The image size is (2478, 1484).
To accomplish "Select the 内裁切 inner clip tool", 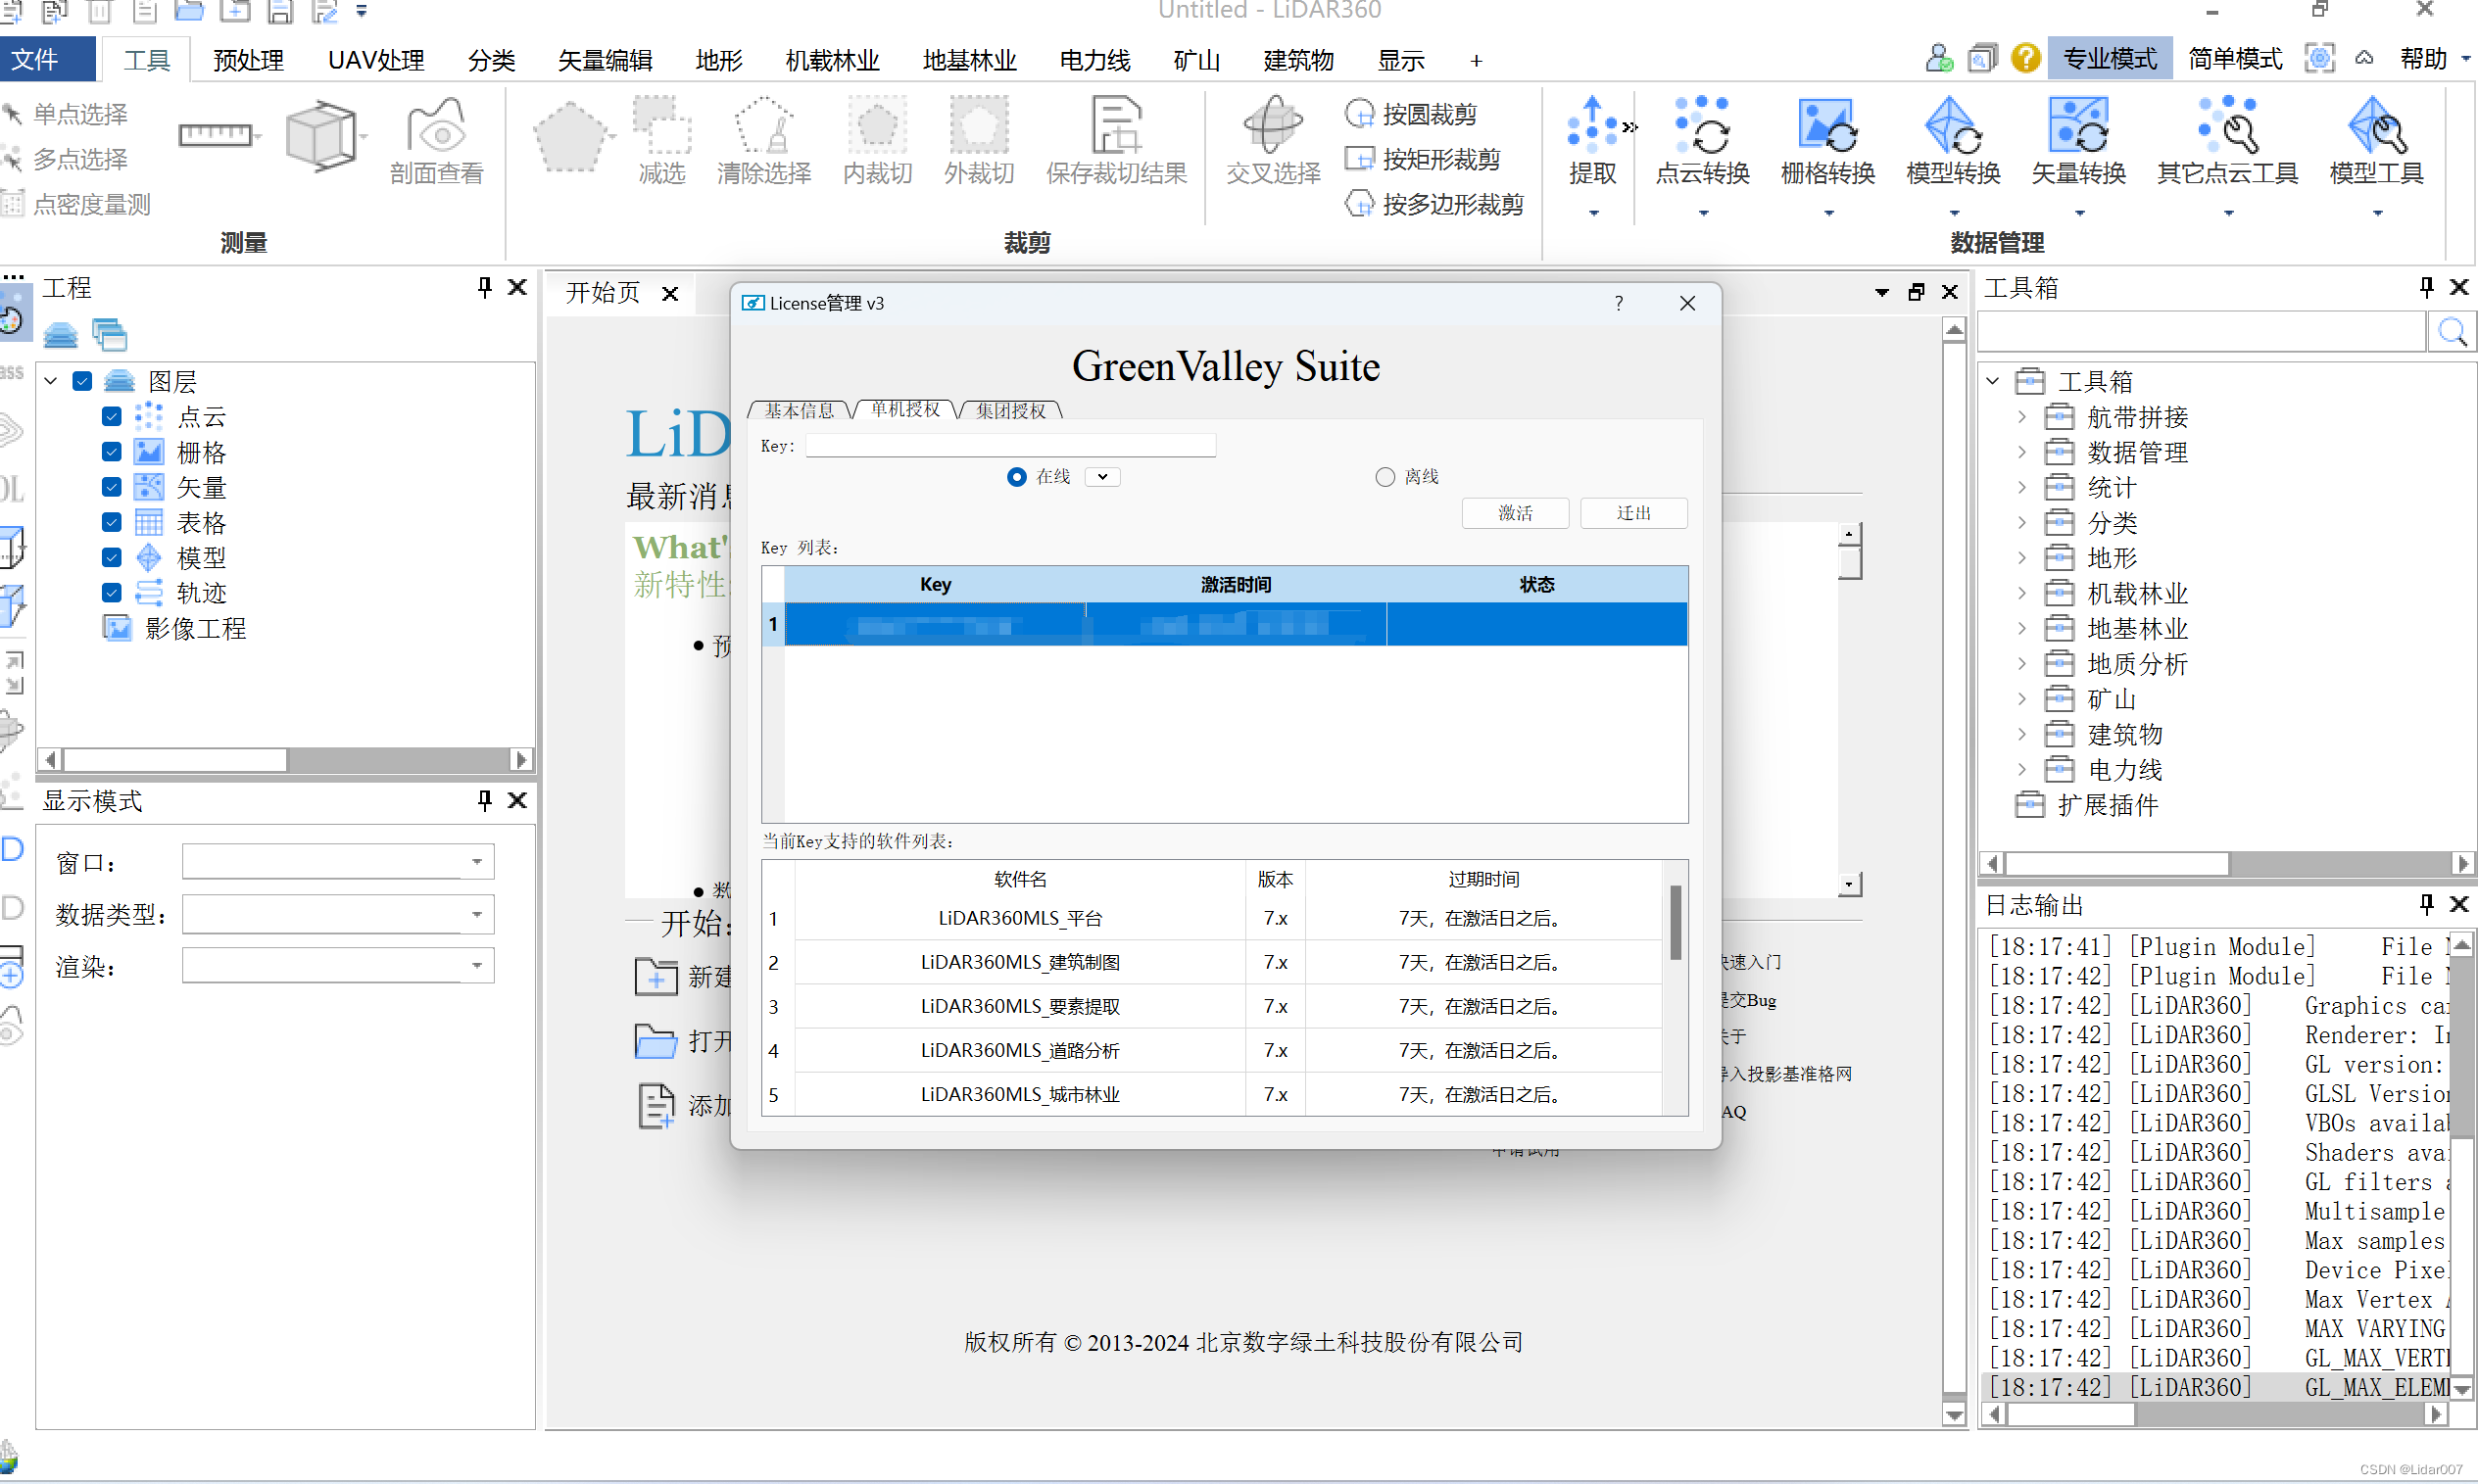I will [877, 142].
